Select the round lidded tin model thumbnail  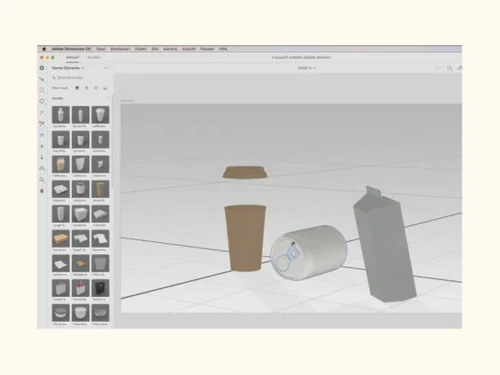61,313
